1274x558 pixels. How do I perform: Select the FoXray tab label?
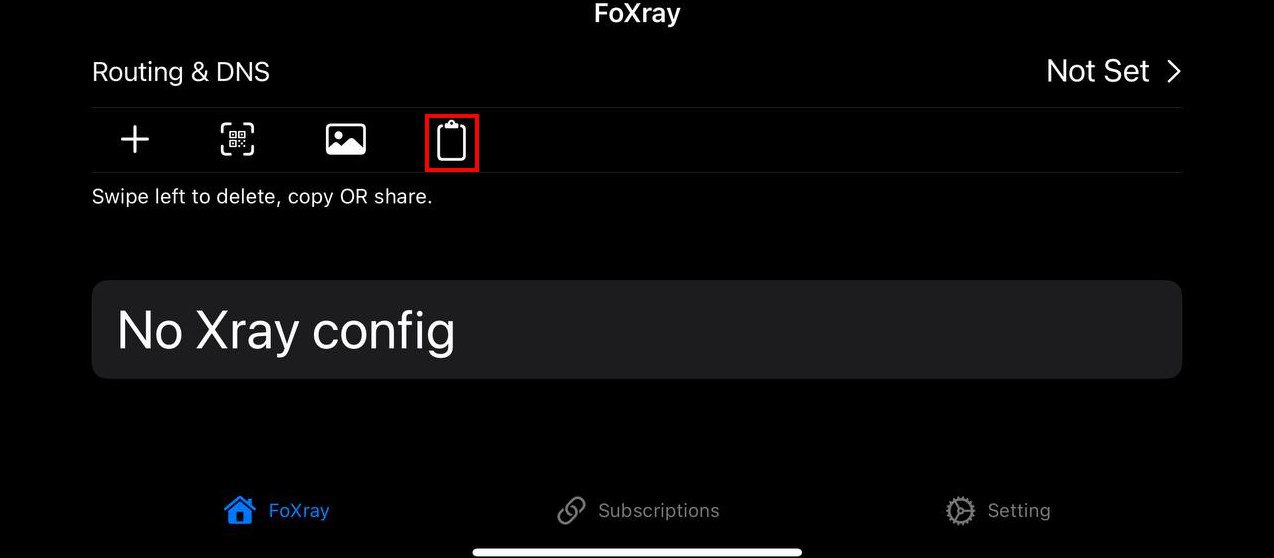point(299,511)
